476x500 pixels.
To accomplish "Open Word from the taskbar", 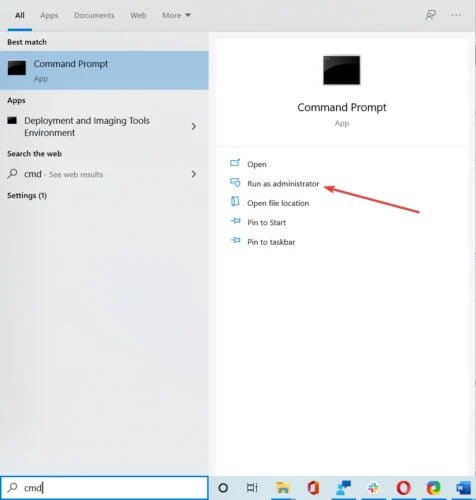I will (x=463, y=488).
